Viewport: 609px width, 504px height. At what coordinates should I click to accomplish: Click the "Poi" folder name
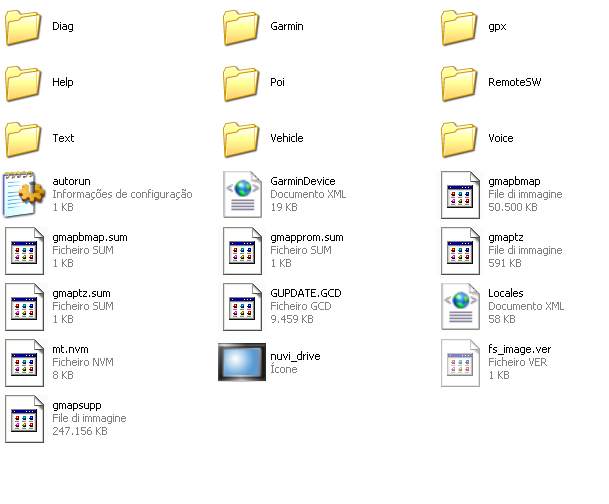(277, 82)
